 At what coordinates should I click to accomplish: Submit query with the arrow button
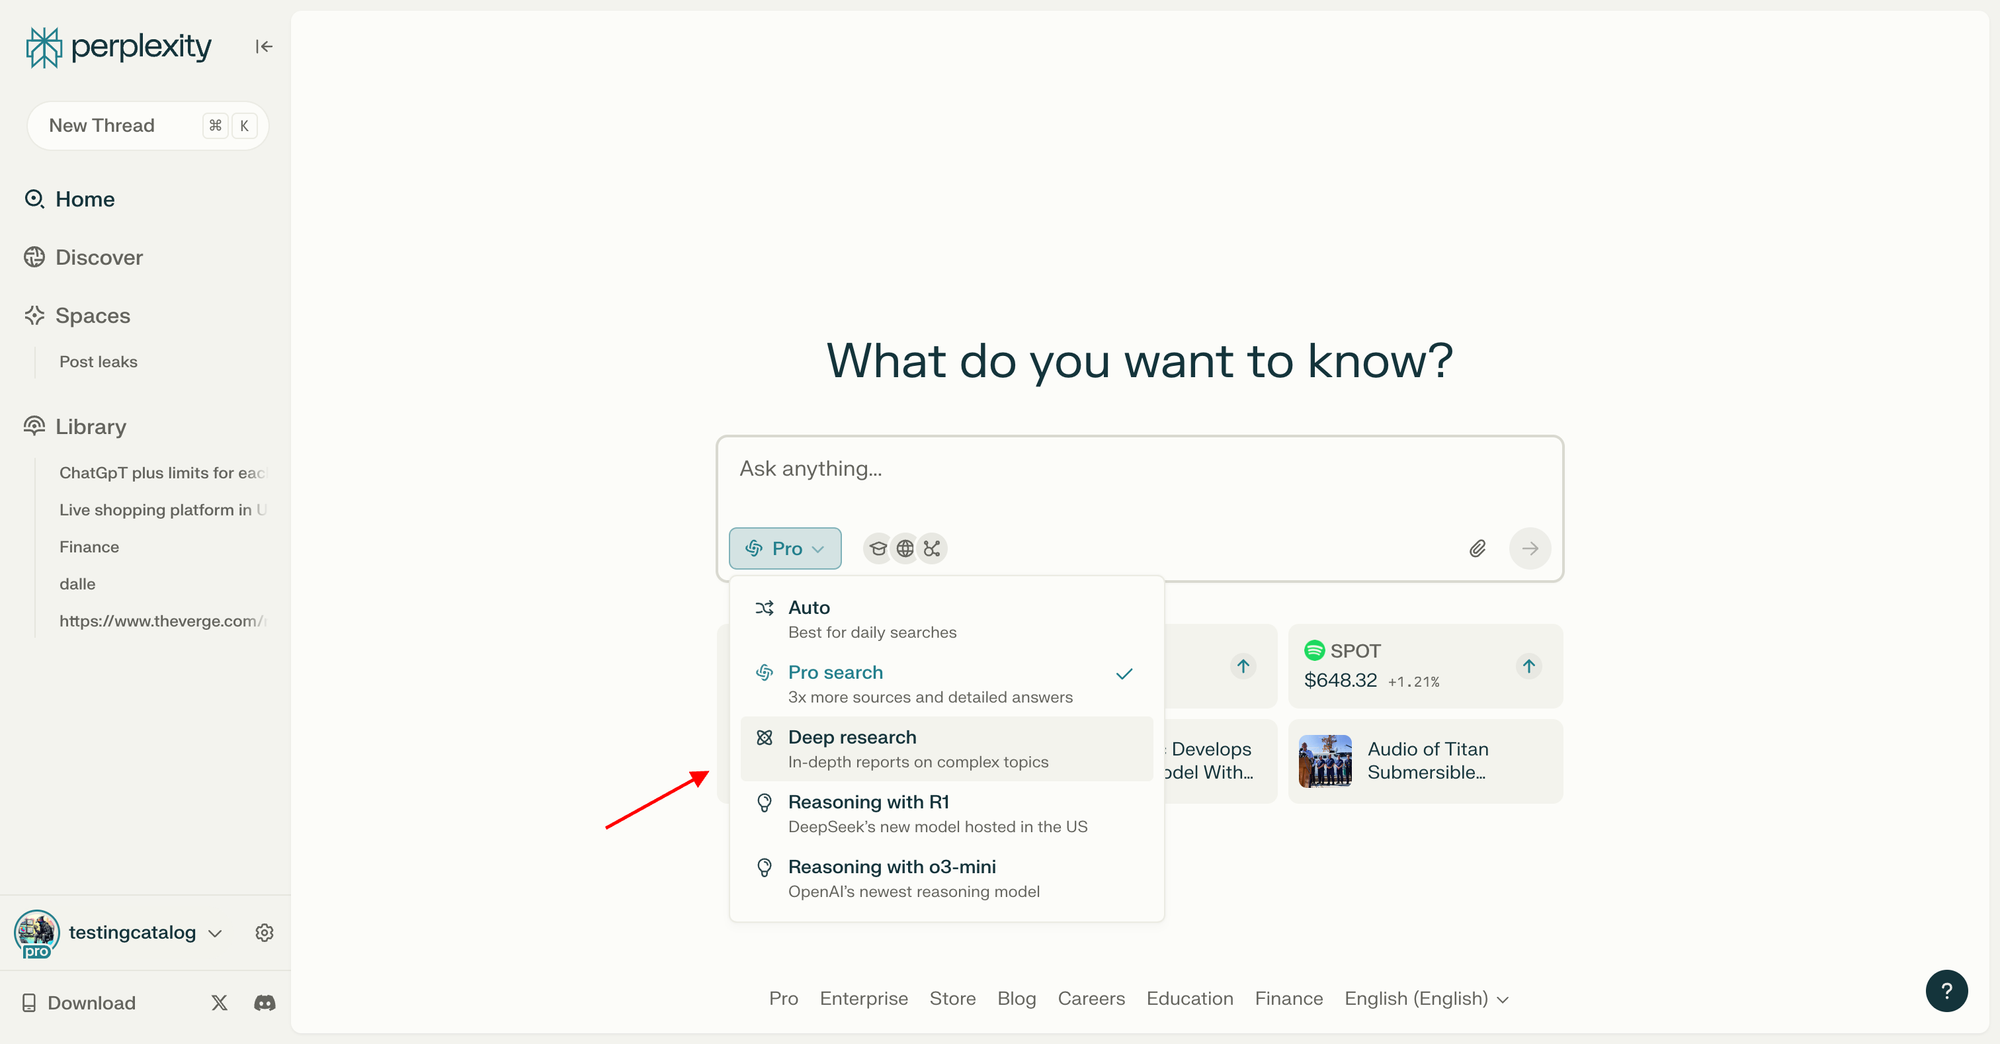pyautogui.click(x=1530, y=548)
